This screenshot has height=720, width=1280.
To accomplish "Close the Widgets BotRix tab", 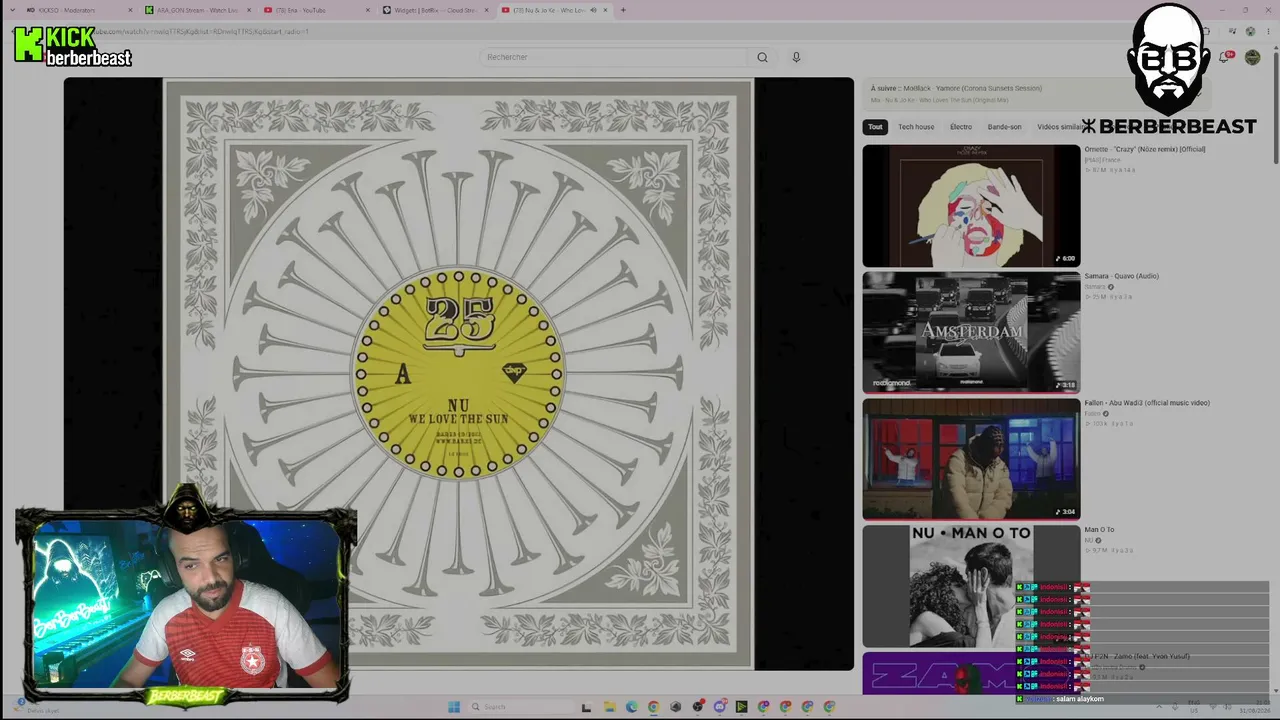I will (487, 10).
